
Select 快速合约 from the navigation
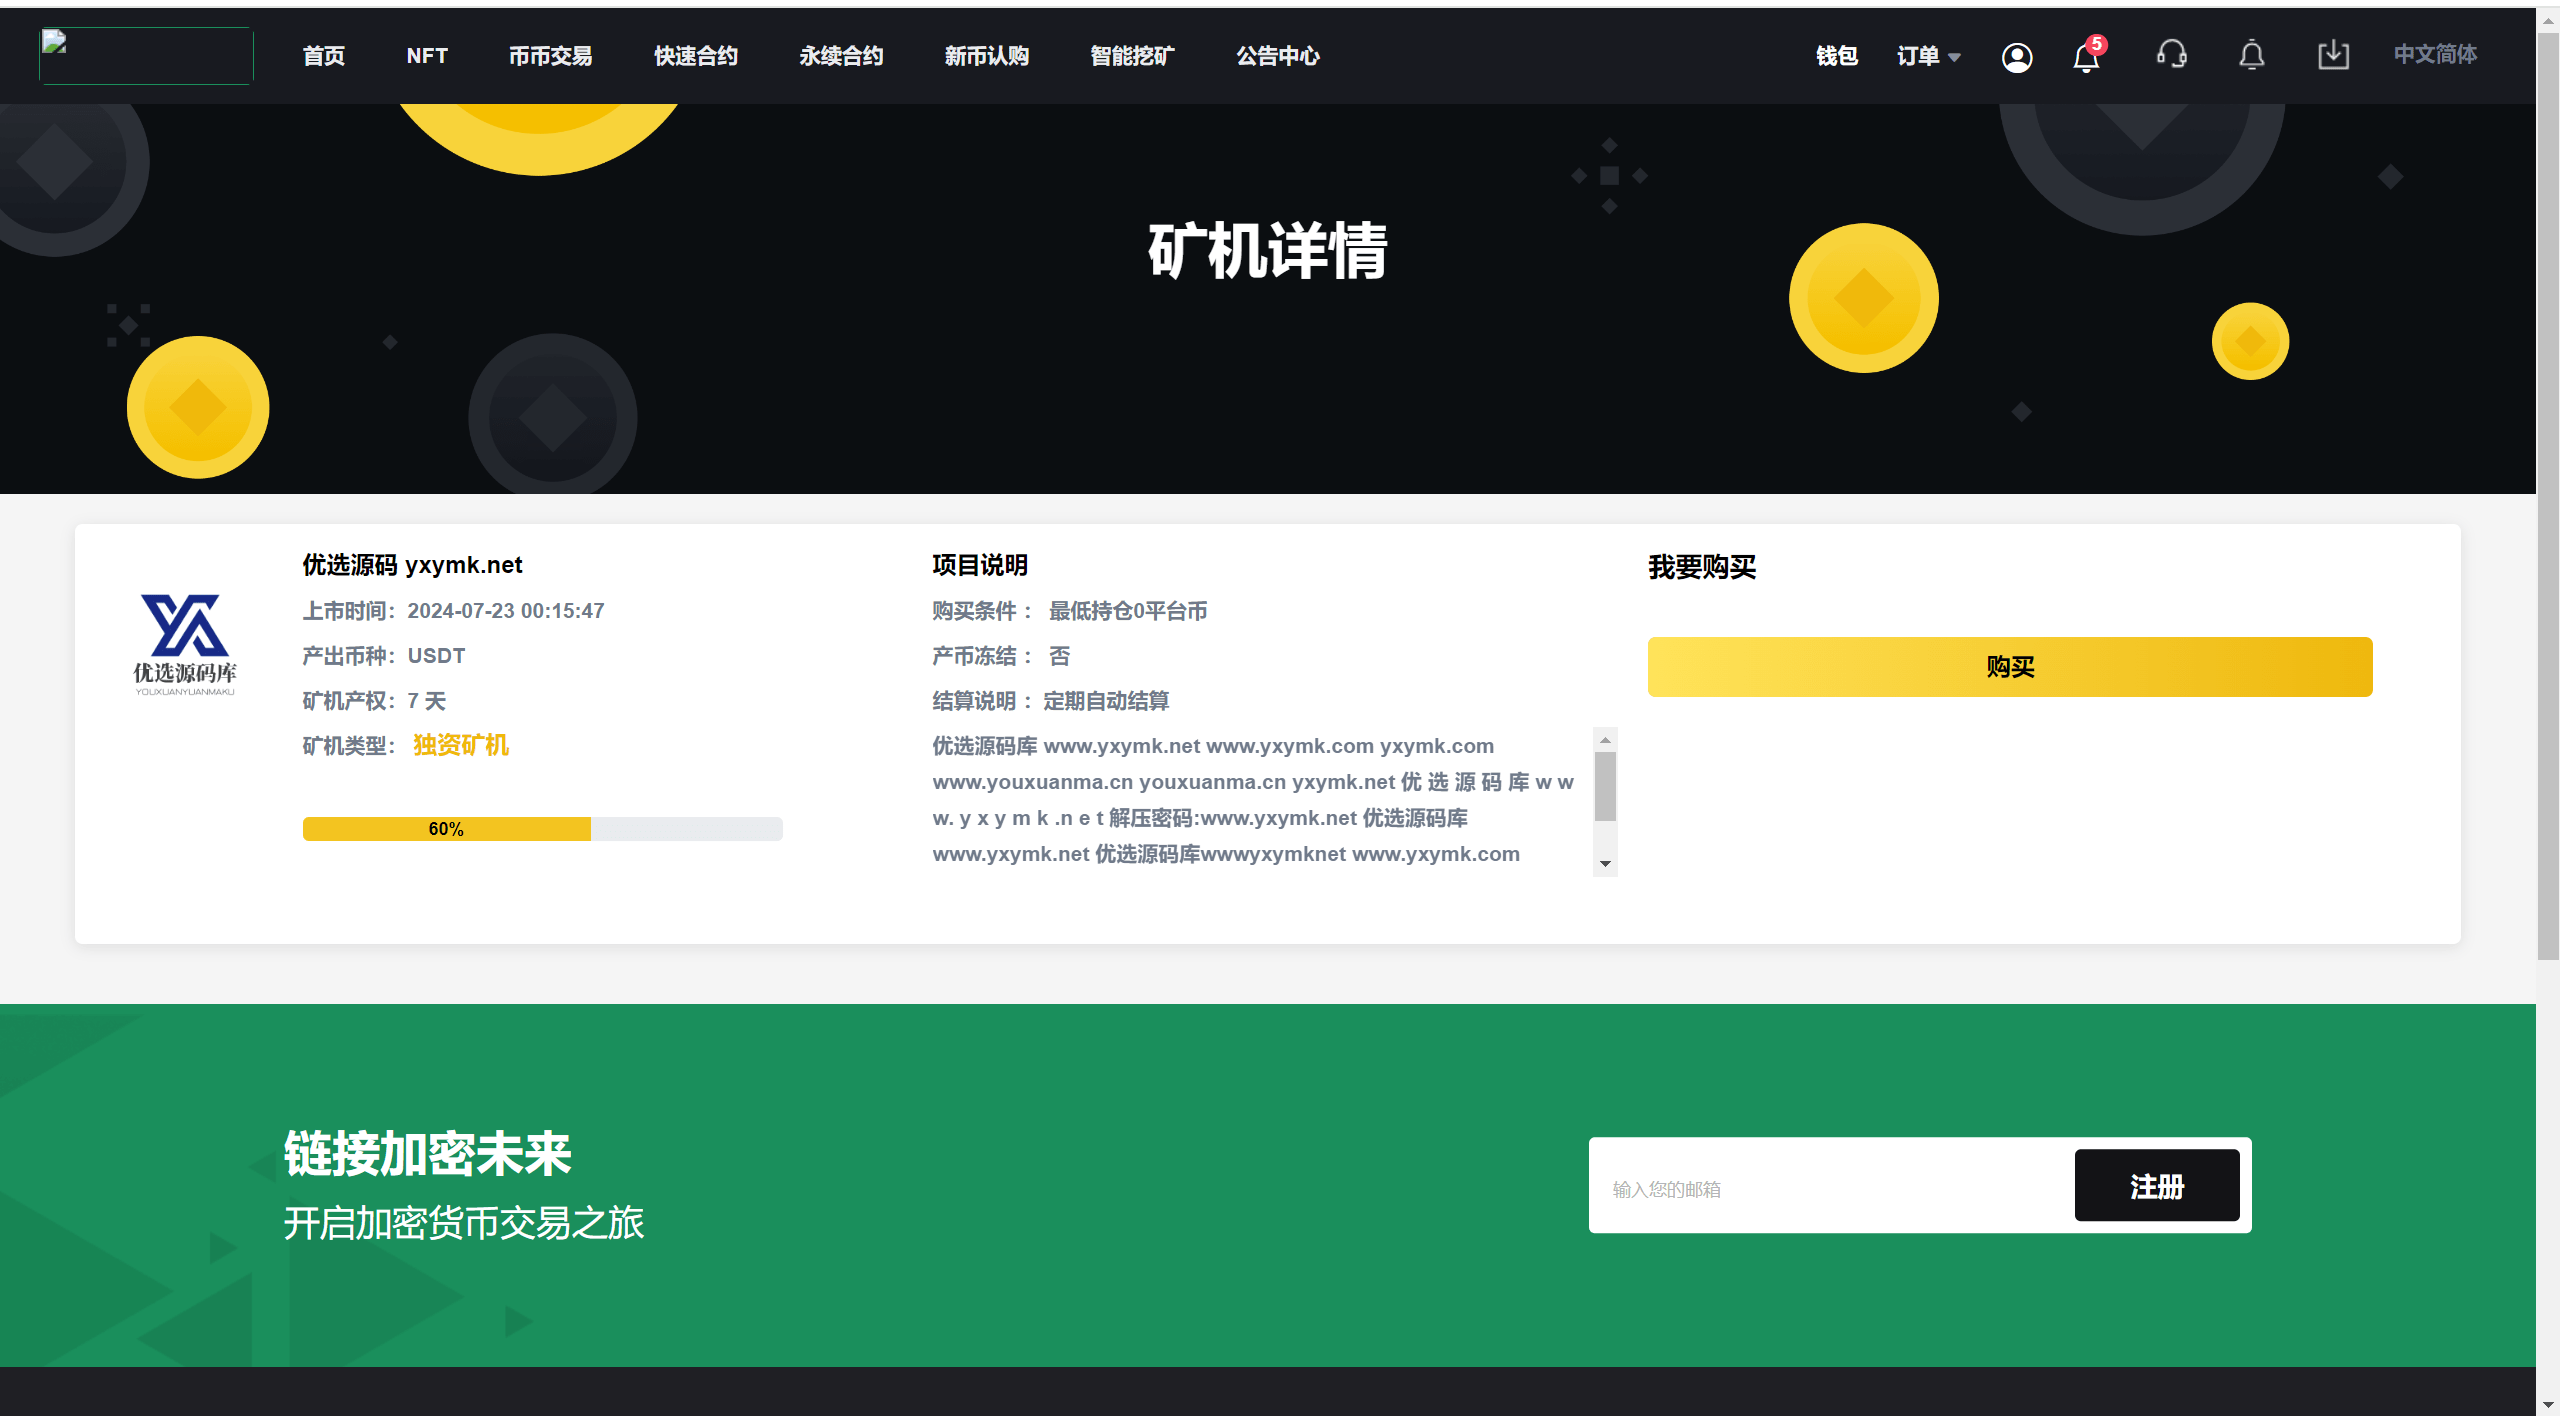(x=696, y=56)
